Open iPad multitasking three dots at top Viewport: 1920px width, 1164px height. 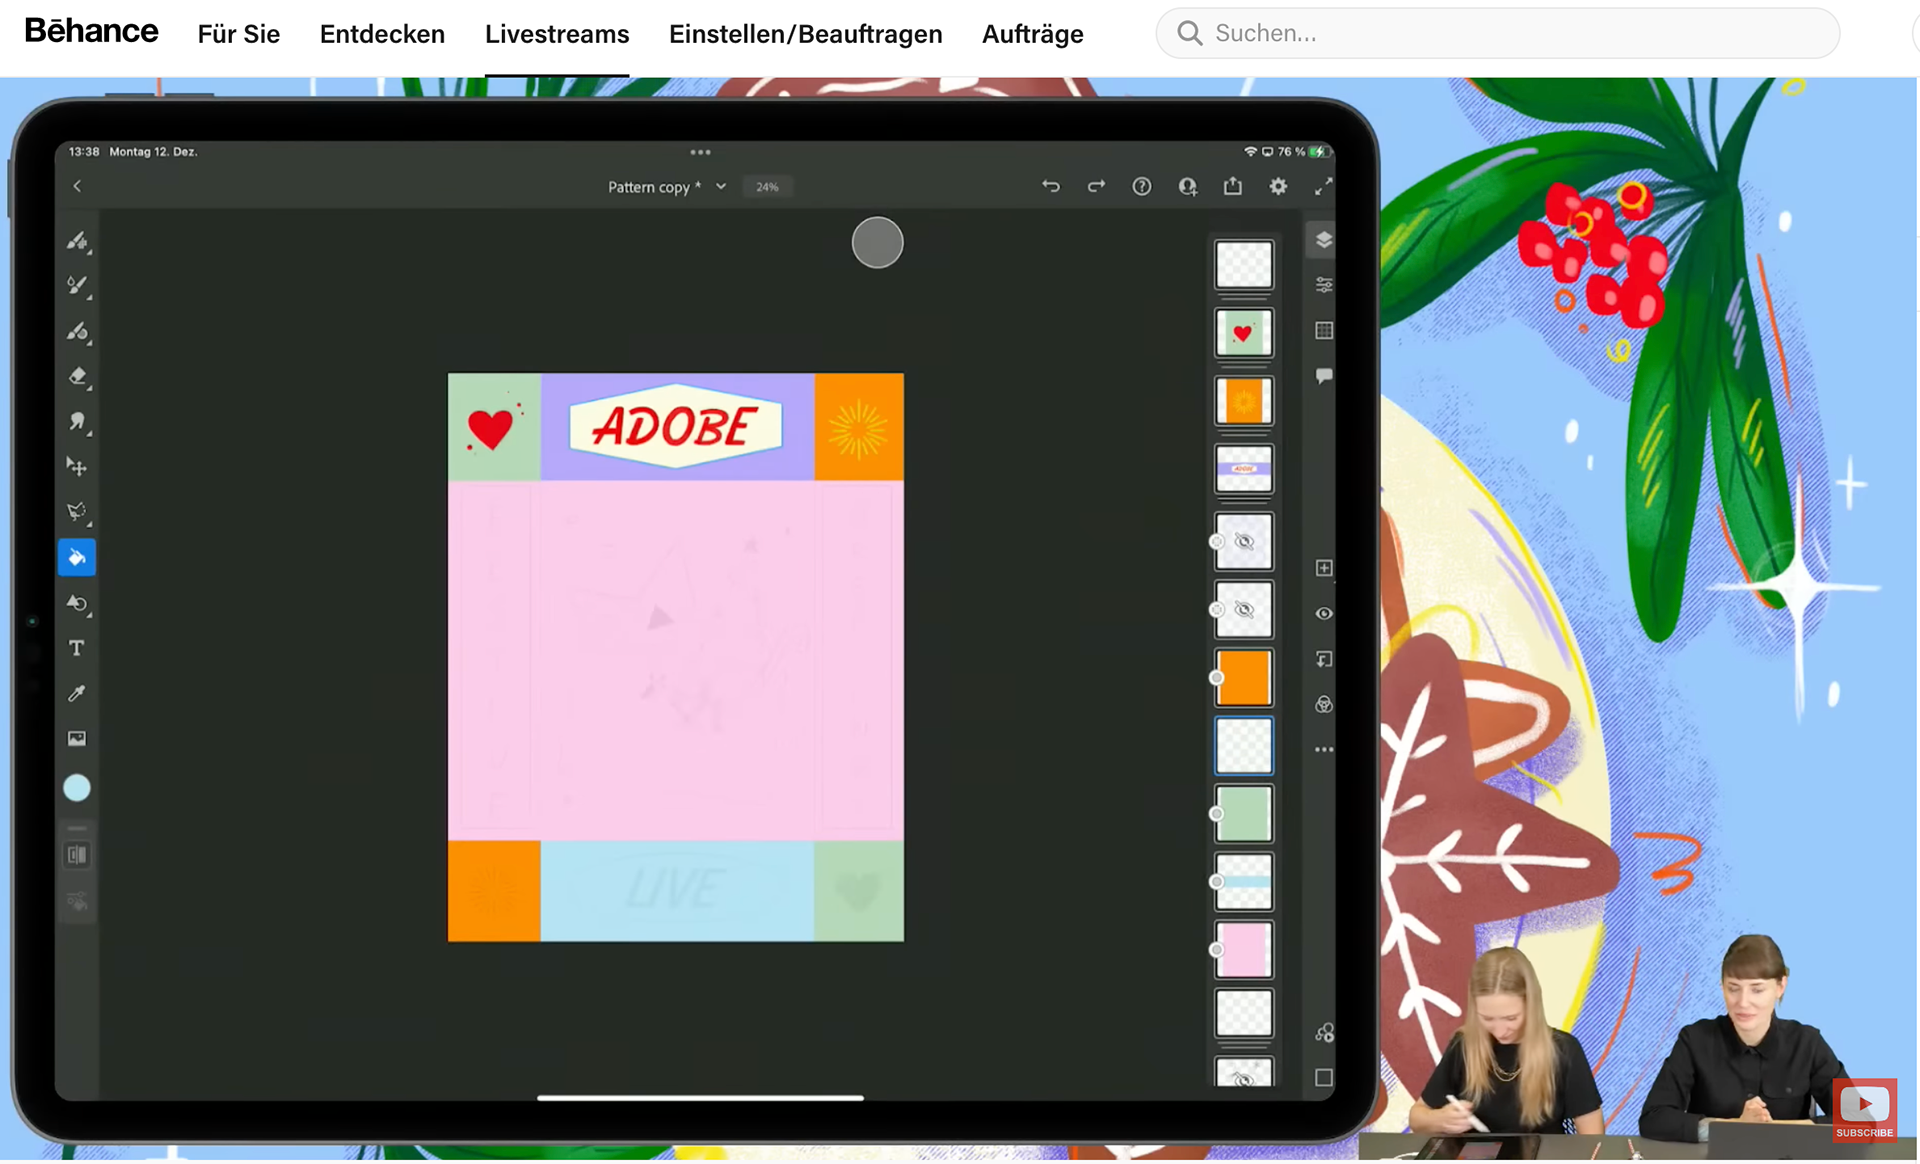(700, 153)
